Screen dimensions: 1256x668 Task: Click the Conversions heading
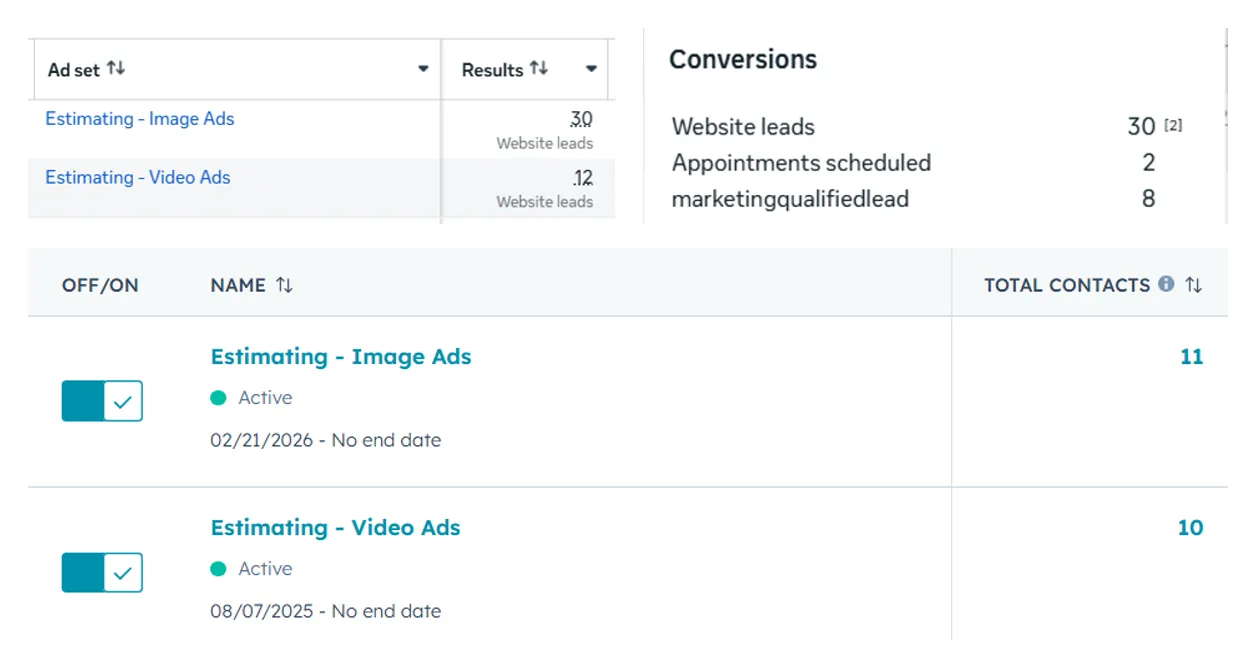click(743, 59)
